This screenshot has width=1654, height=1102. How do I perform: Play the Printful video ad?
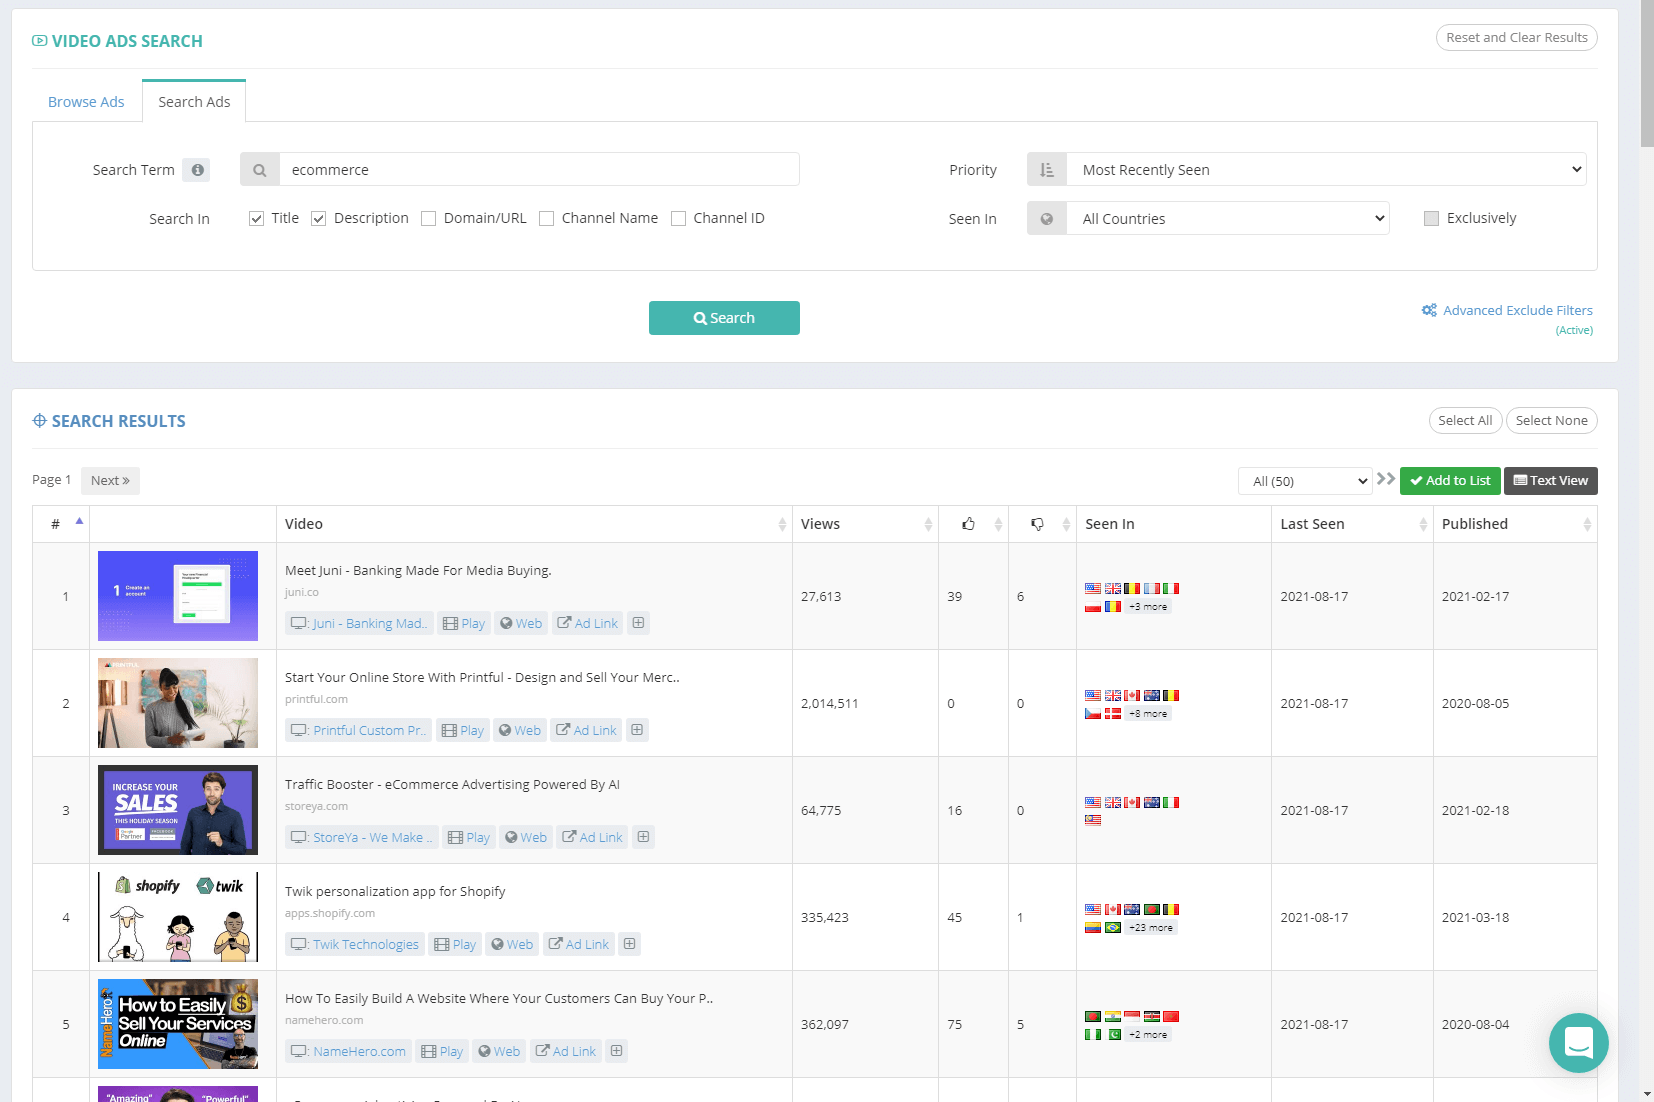pyautogui.click(x=463, y=731)
